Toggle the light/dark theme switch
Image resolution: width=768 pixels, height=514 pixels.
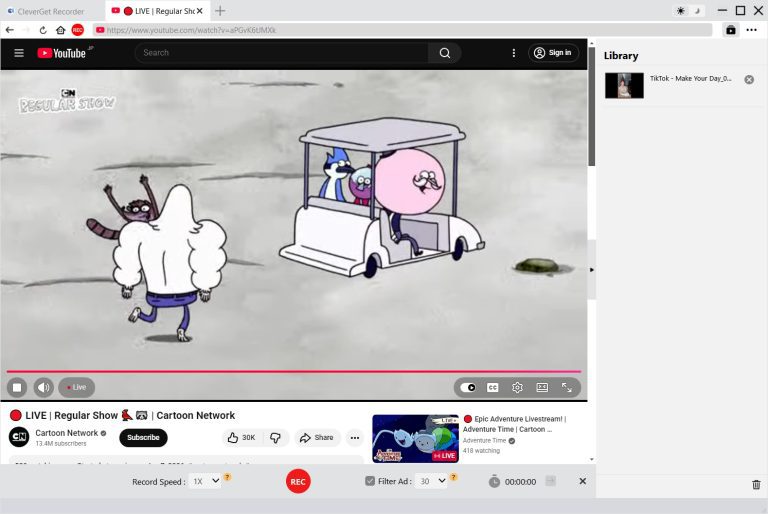tap(690, 11)
